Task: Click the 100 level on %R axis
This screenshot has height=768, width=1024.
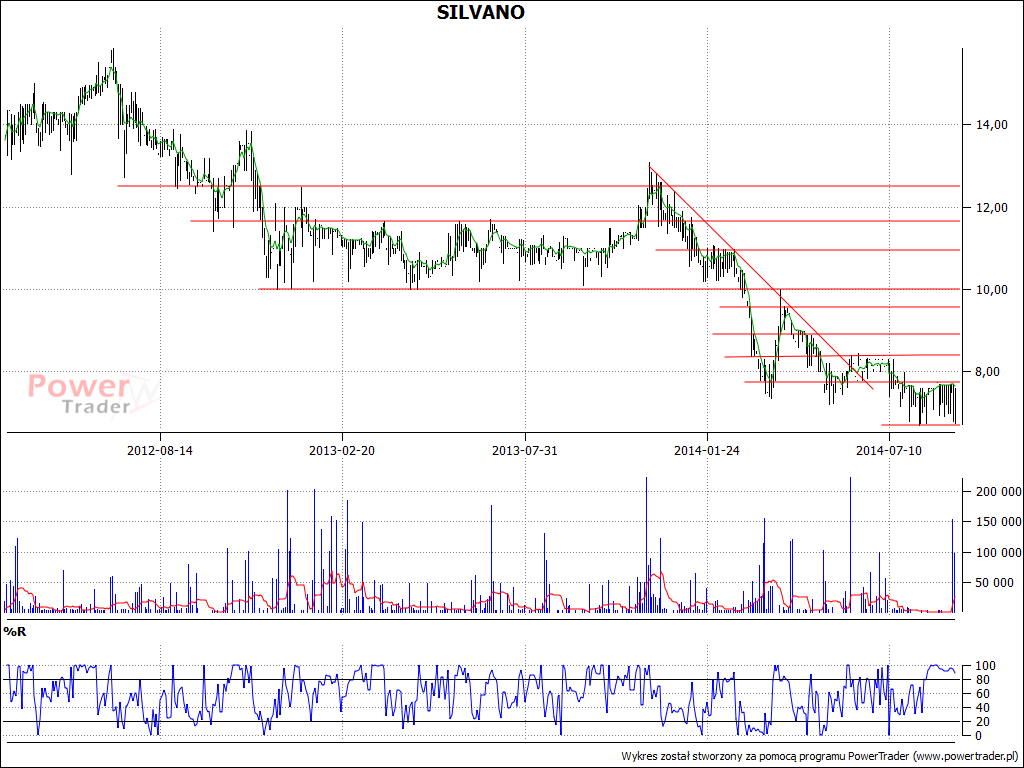Action: click(x=985, y=666)
